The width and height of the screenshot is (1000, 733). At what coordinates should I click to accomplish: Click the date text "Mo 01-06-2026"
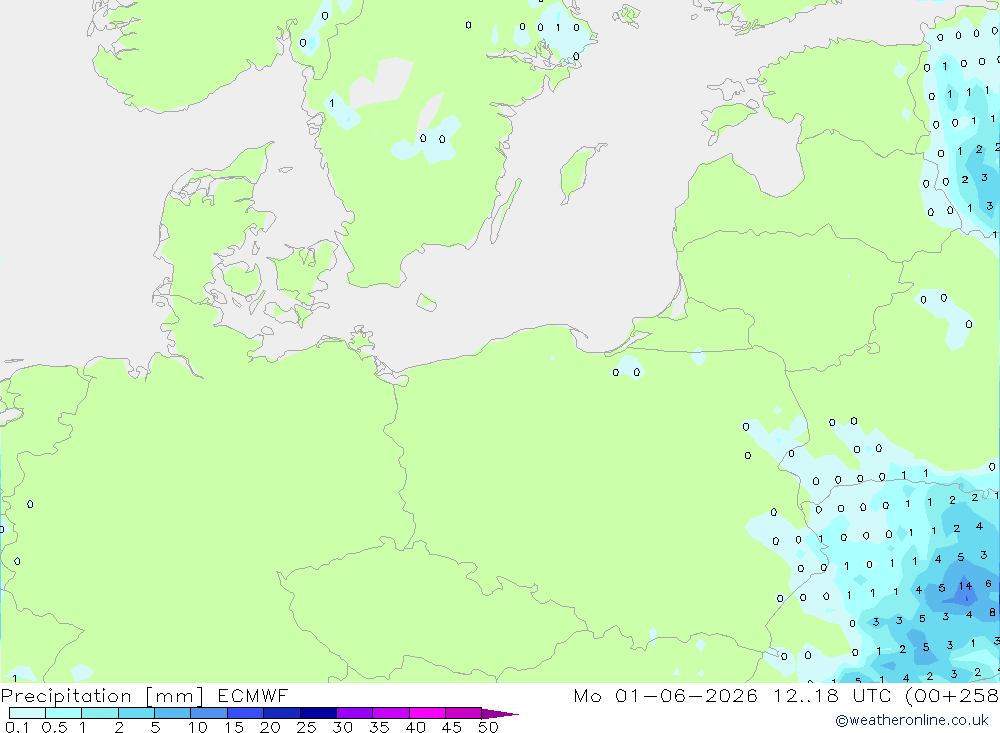pos(666,695)
